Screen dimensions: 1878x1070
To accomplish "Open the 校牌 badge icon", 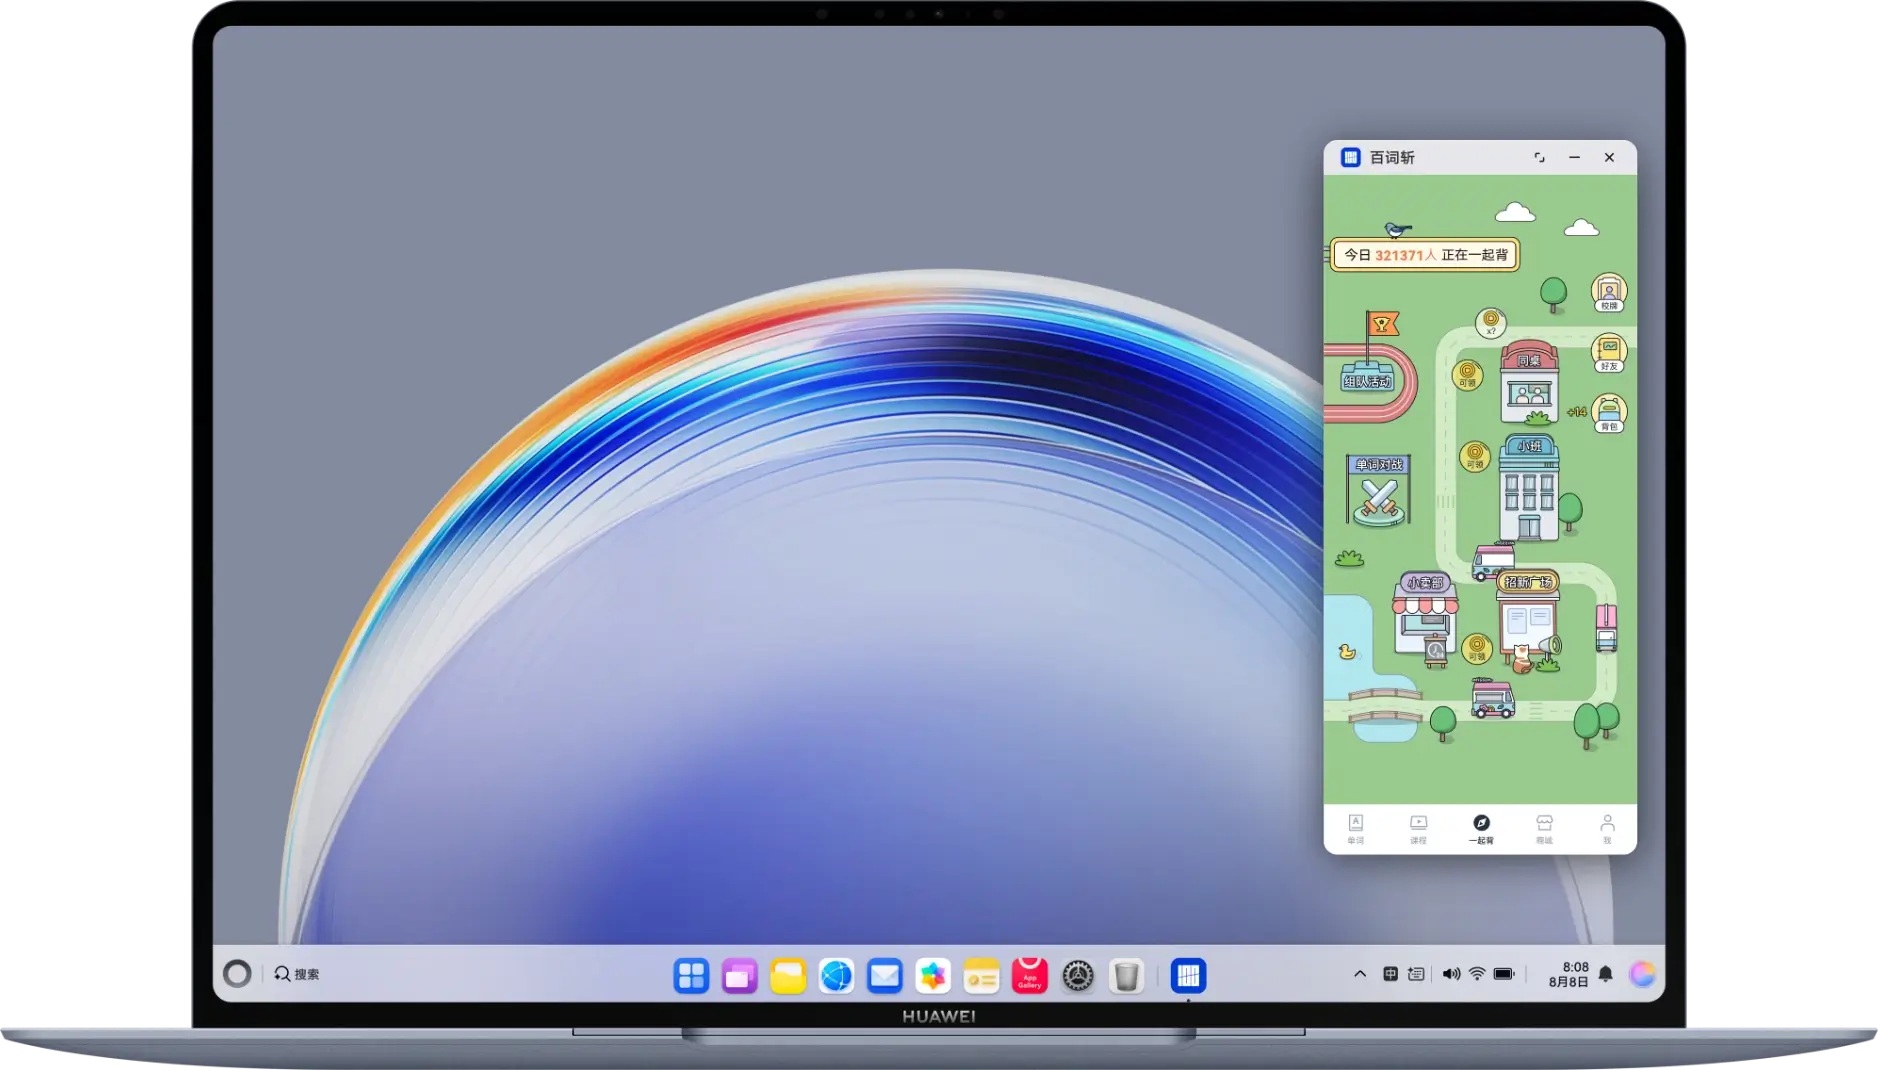I will click(1608, 292).
